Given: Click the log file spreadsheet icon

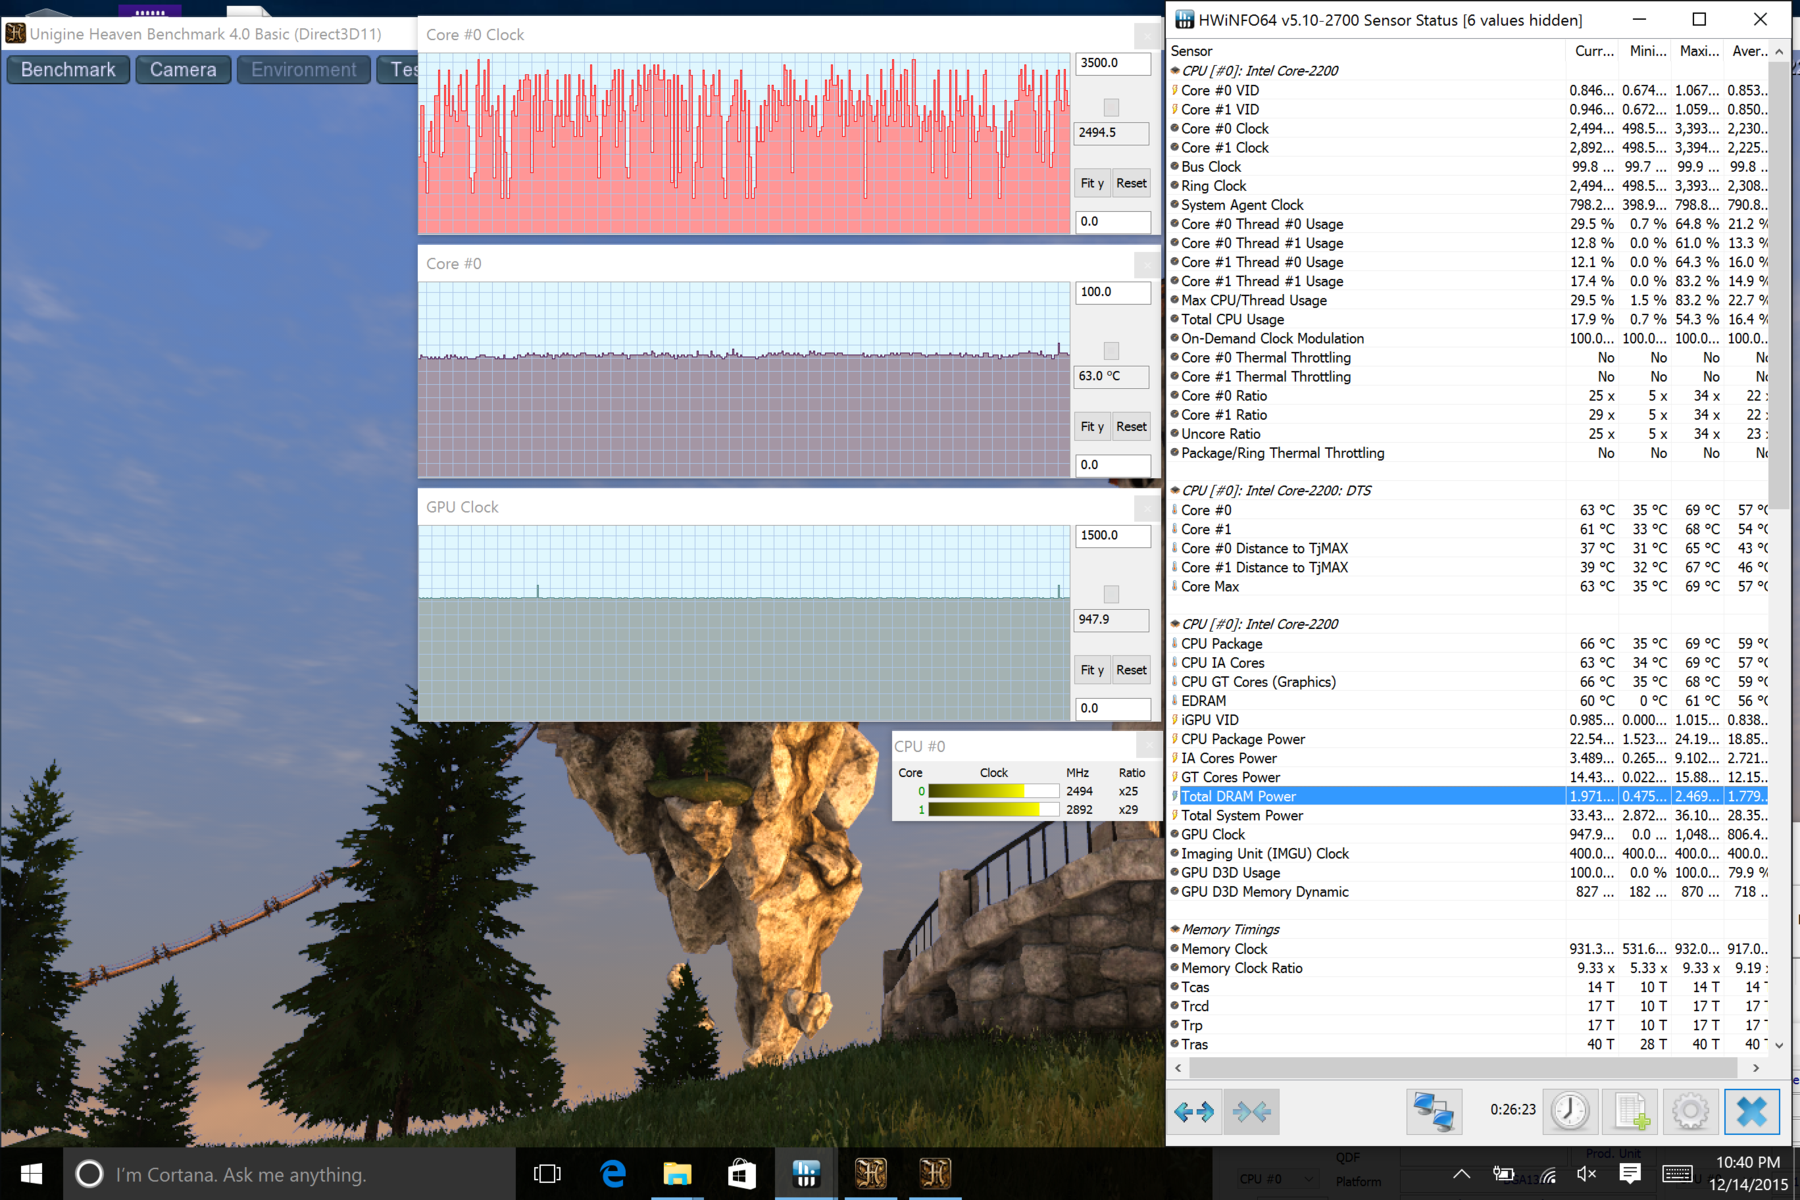Looking at the screenshot, I should pos(1630,1111).
